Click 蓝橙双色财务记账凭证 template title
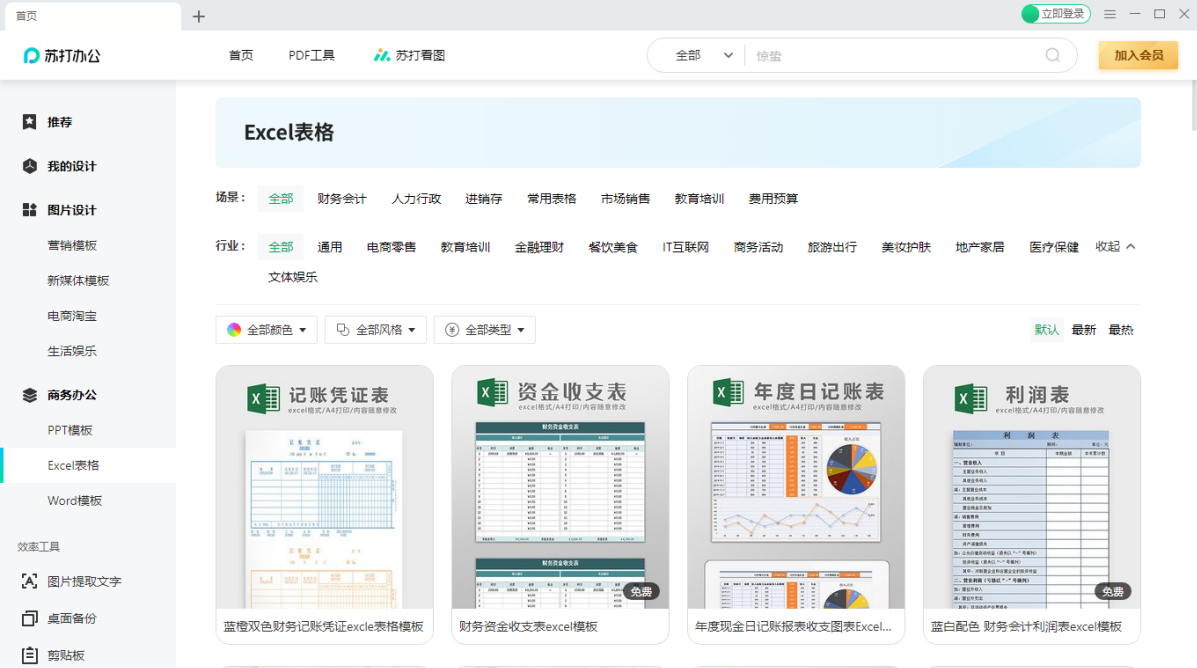 [323, 627]
